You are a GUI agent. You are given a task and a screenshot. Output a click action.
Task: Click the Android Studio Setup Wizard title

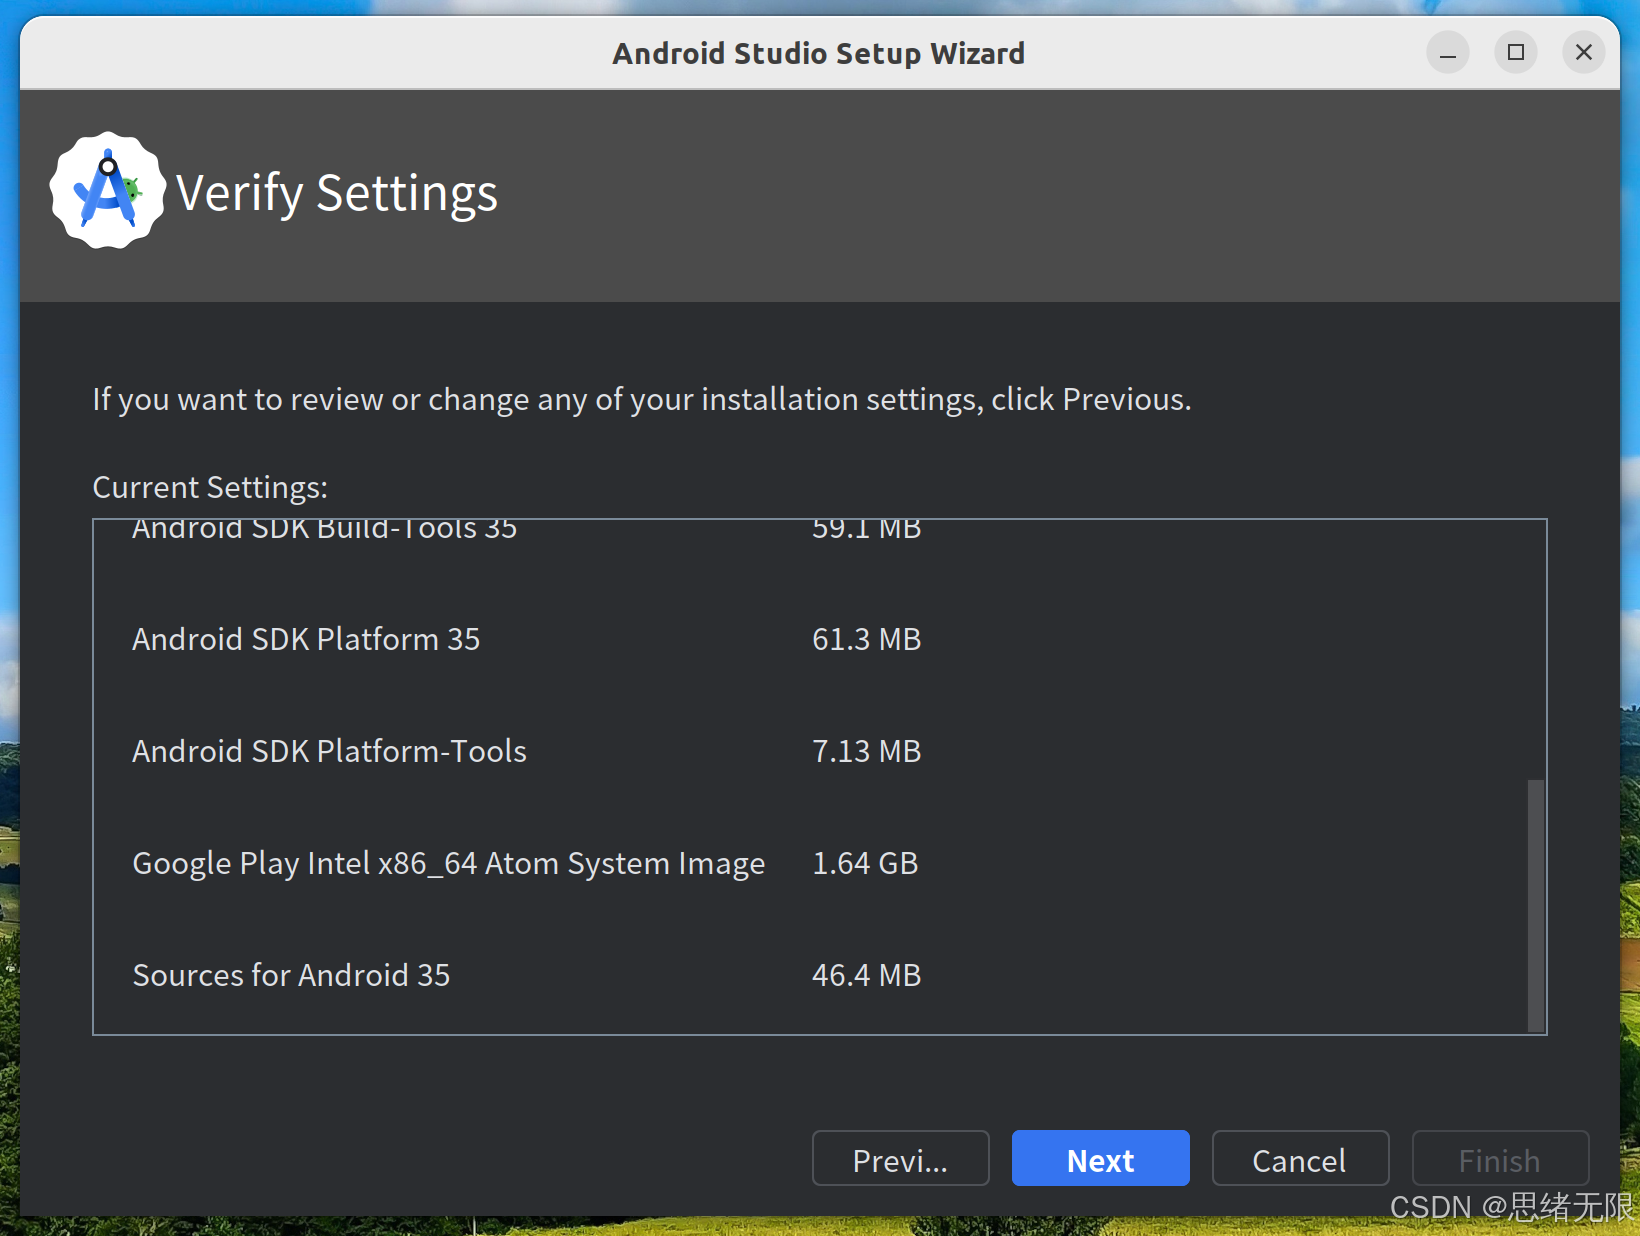[818, 53]
